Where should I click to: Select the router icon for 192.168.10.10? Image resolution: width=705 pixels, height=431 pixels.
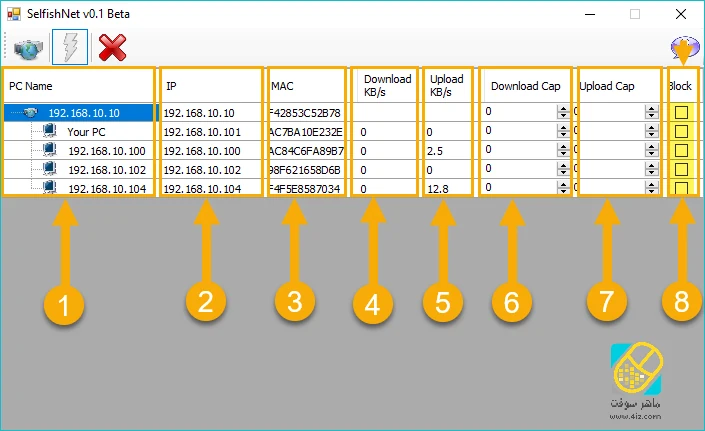31,112
